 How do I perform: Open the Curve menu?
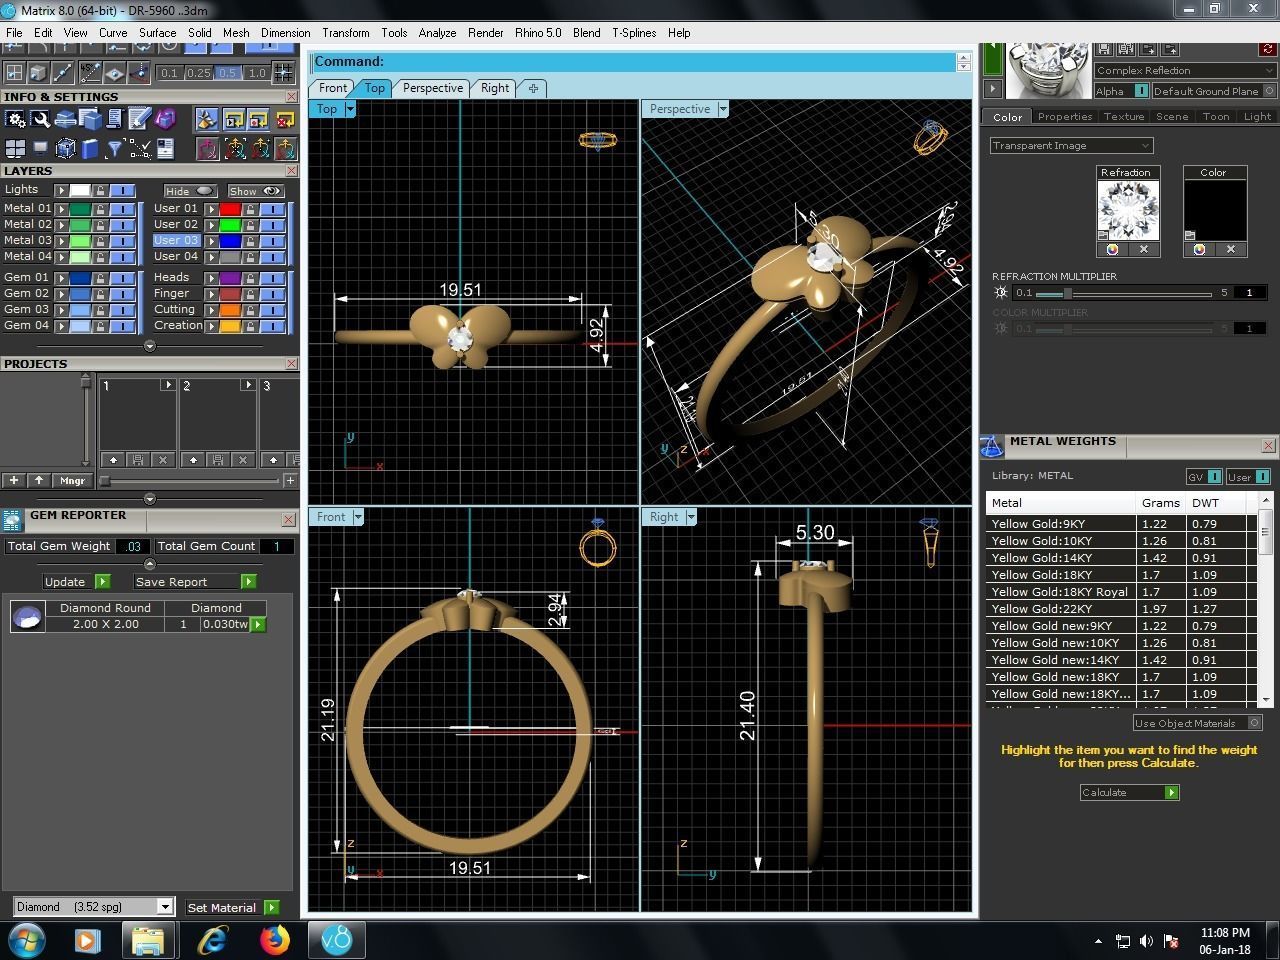(113, 33)
